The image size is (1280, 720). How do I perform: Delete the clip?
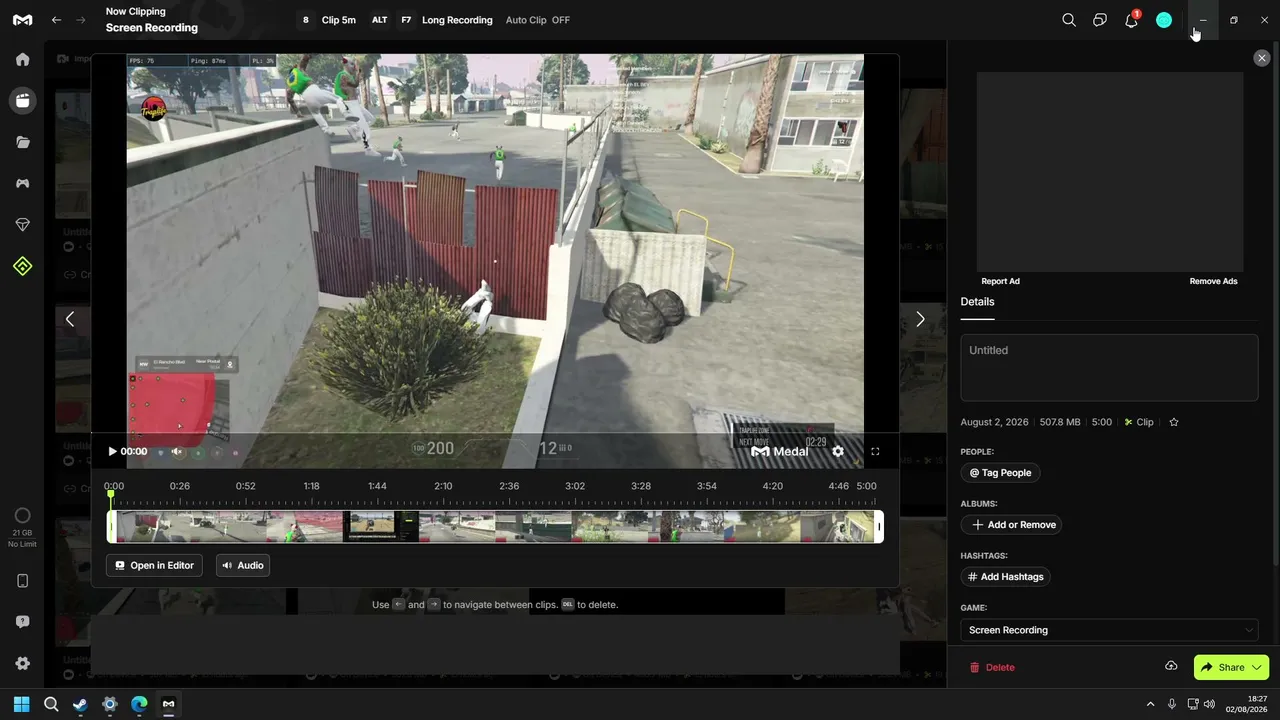click(992, 667)
